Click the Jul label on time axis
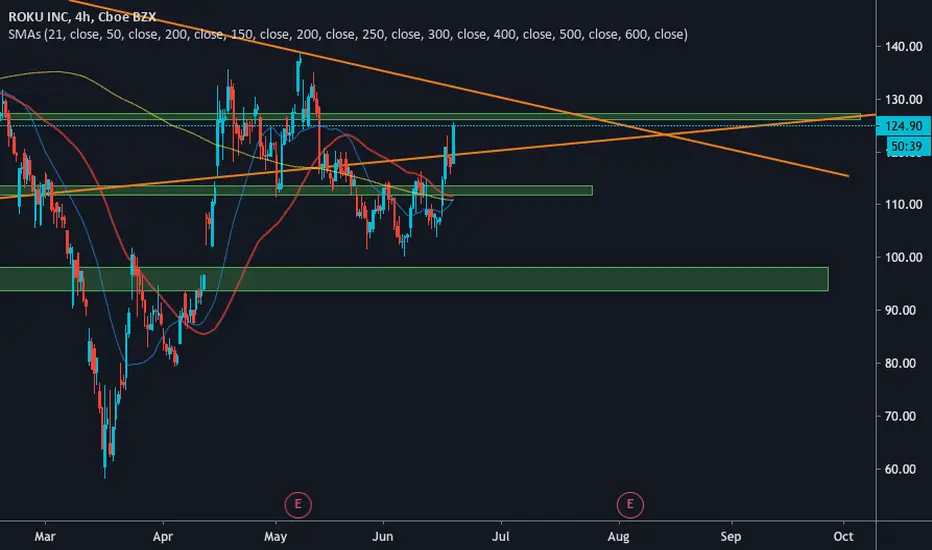The image size is (932, 550). 500,536
